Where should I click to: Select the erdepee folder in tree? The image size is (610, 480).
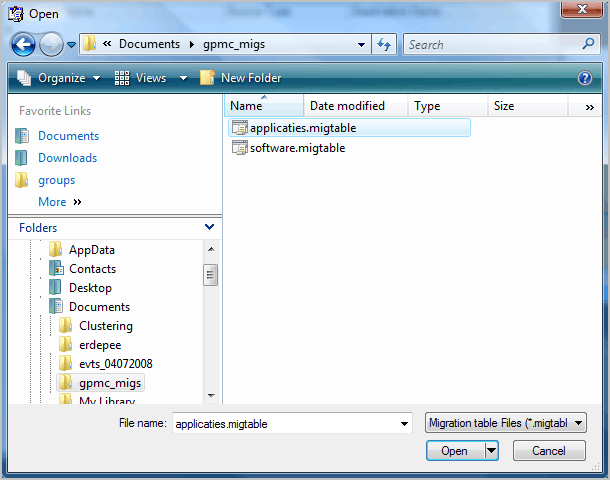100,345
